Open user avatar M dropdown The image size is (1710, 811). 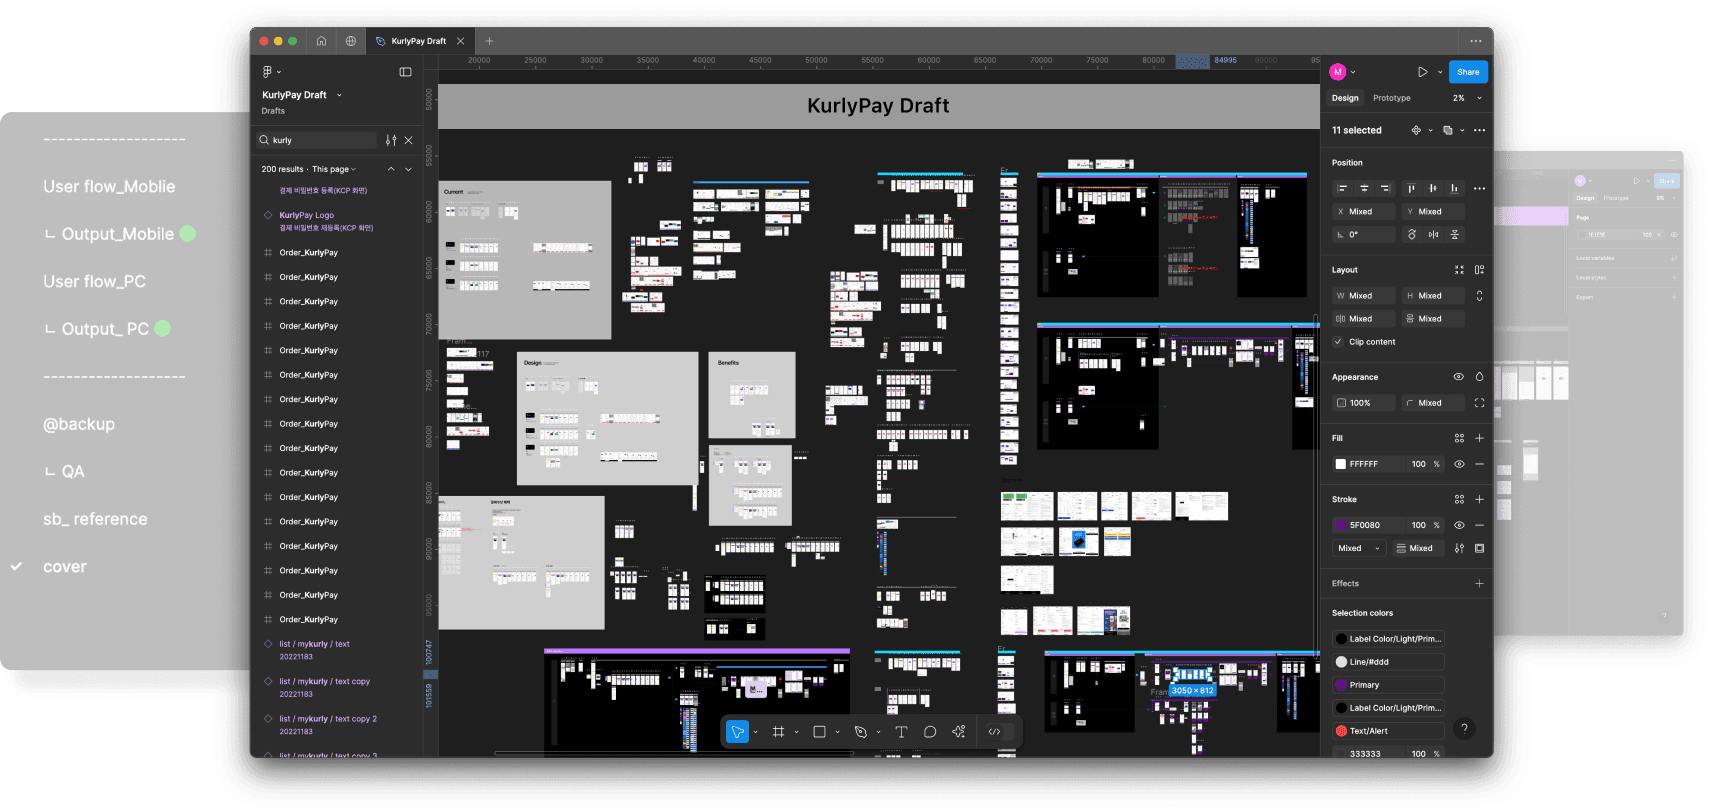pos(1343,72)
